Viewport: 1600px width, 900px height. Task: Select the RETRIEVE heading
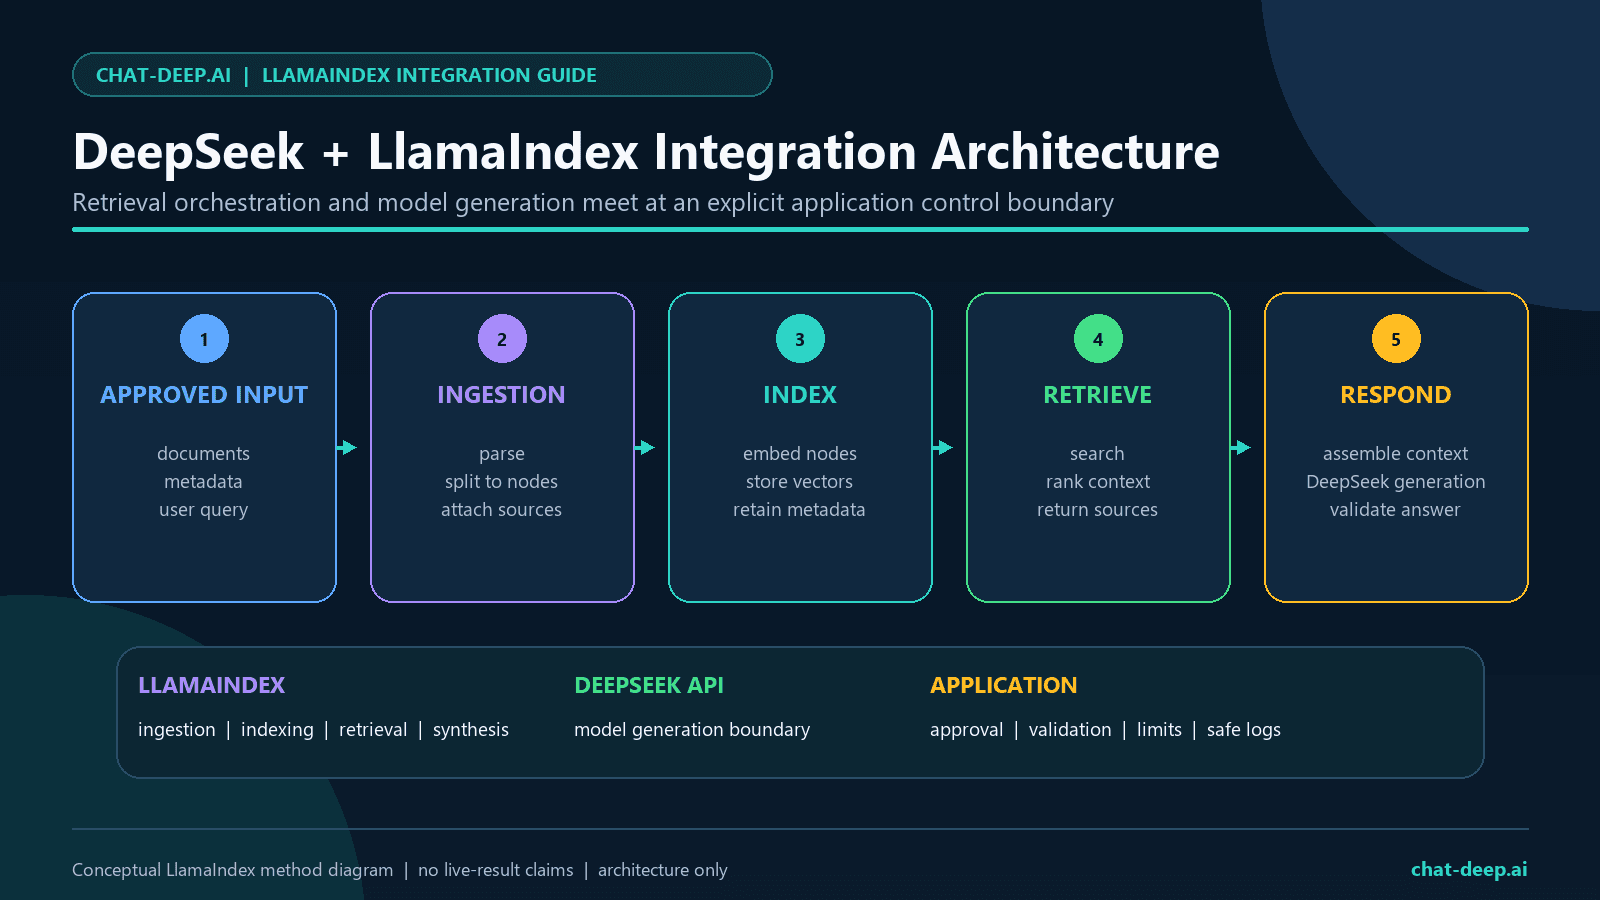pos(1098,395)
